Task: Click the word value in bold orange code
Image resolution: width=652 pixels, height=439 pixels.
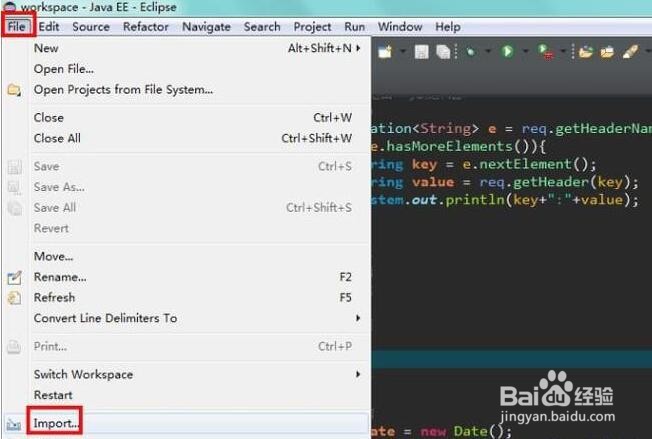Action: click(432, 182)
